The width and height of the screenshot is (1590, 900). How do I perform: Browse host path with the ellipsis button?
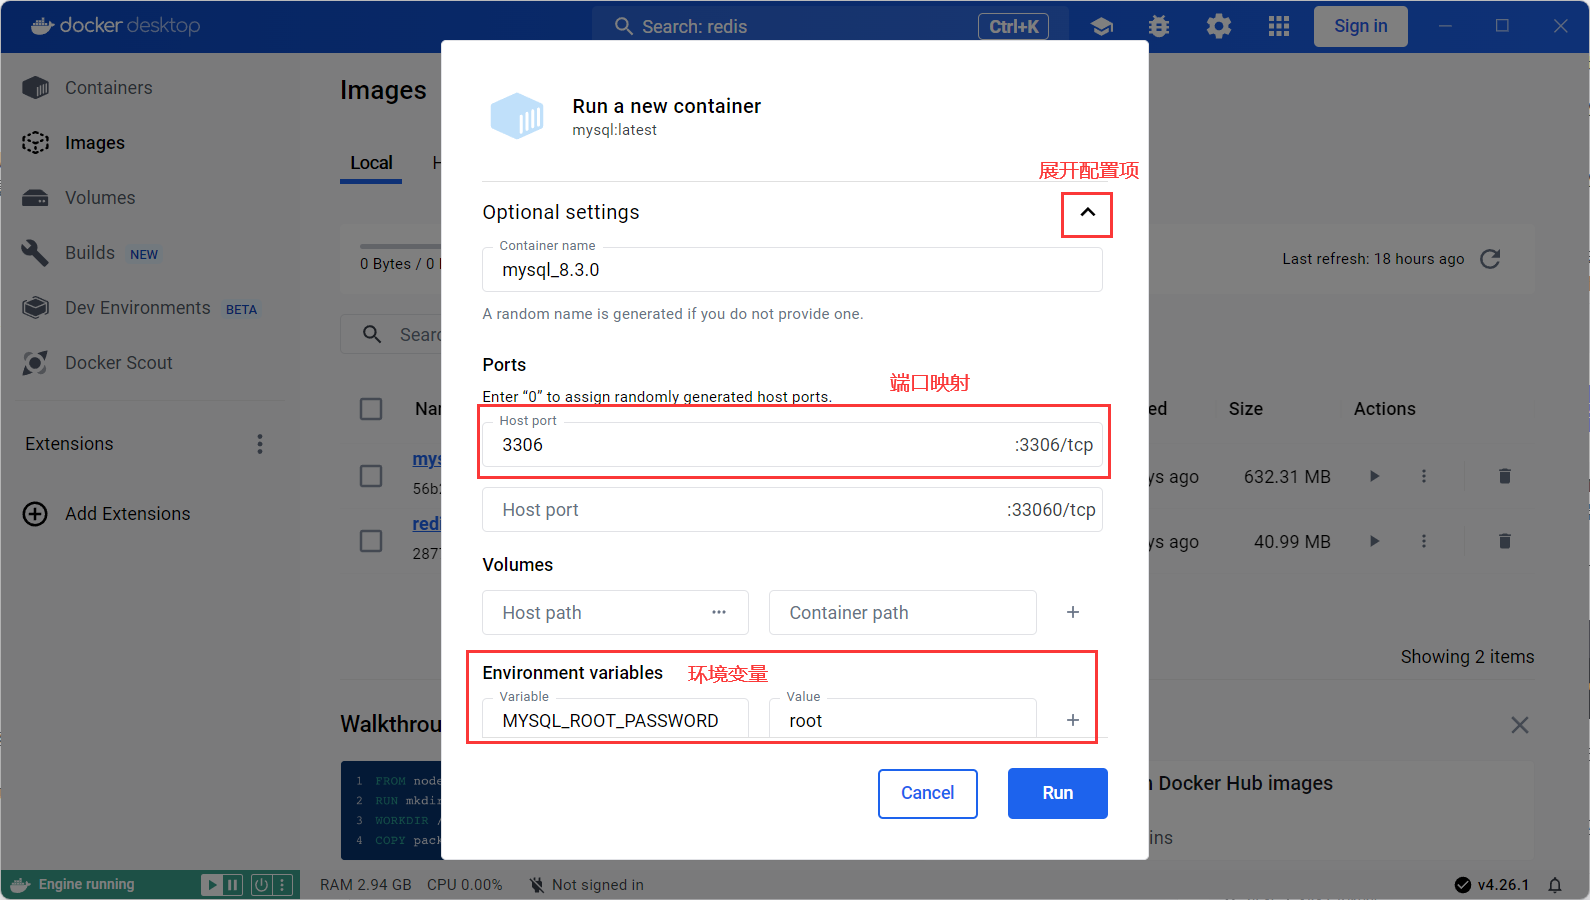719,612
